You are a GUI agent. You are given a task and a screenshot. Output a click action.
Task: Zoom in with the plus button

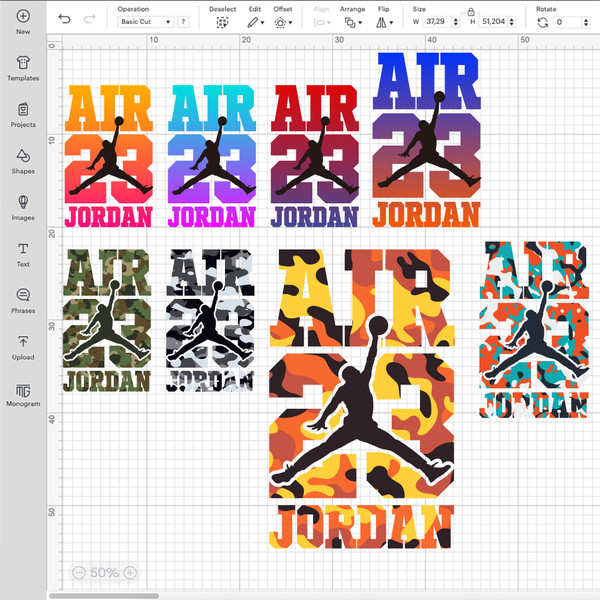tap(130, 572)
